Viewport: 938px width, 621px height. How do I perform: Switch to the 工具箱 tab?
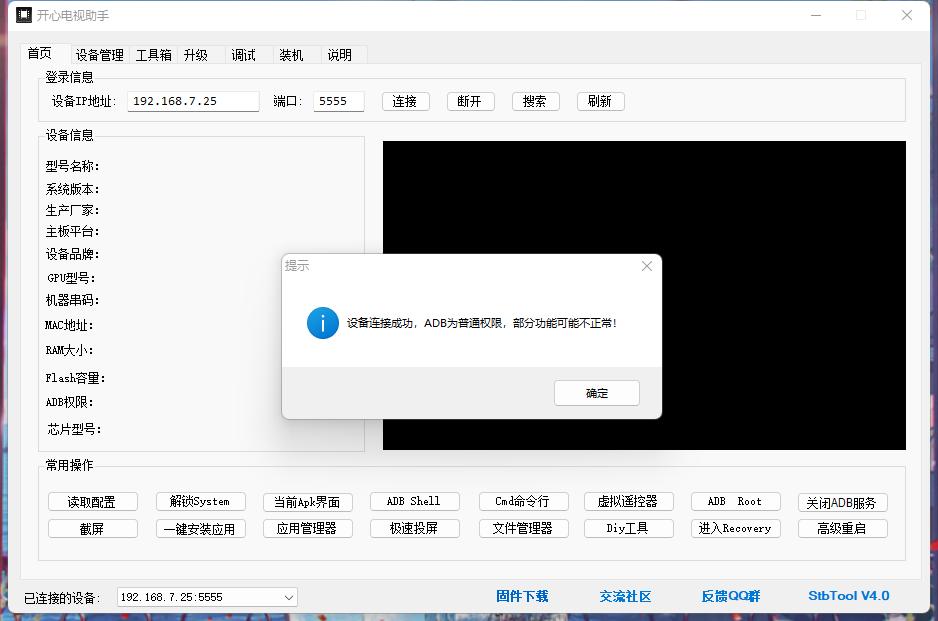tap(152, 55)
